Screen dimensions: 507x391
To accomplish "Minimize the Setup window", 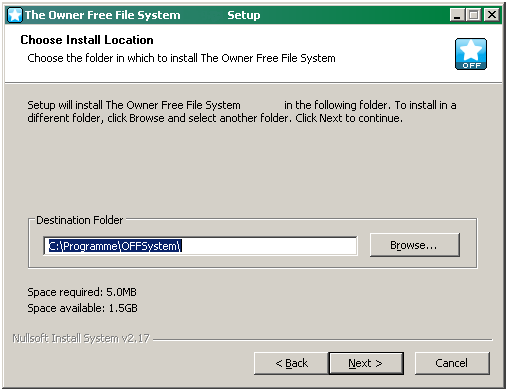I will coord(457,15).
